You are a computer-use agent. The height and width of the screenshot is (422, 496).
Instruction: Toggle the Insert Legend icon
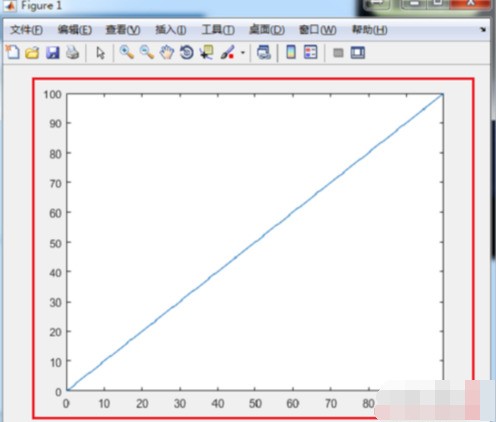click(x=311, y=52)
